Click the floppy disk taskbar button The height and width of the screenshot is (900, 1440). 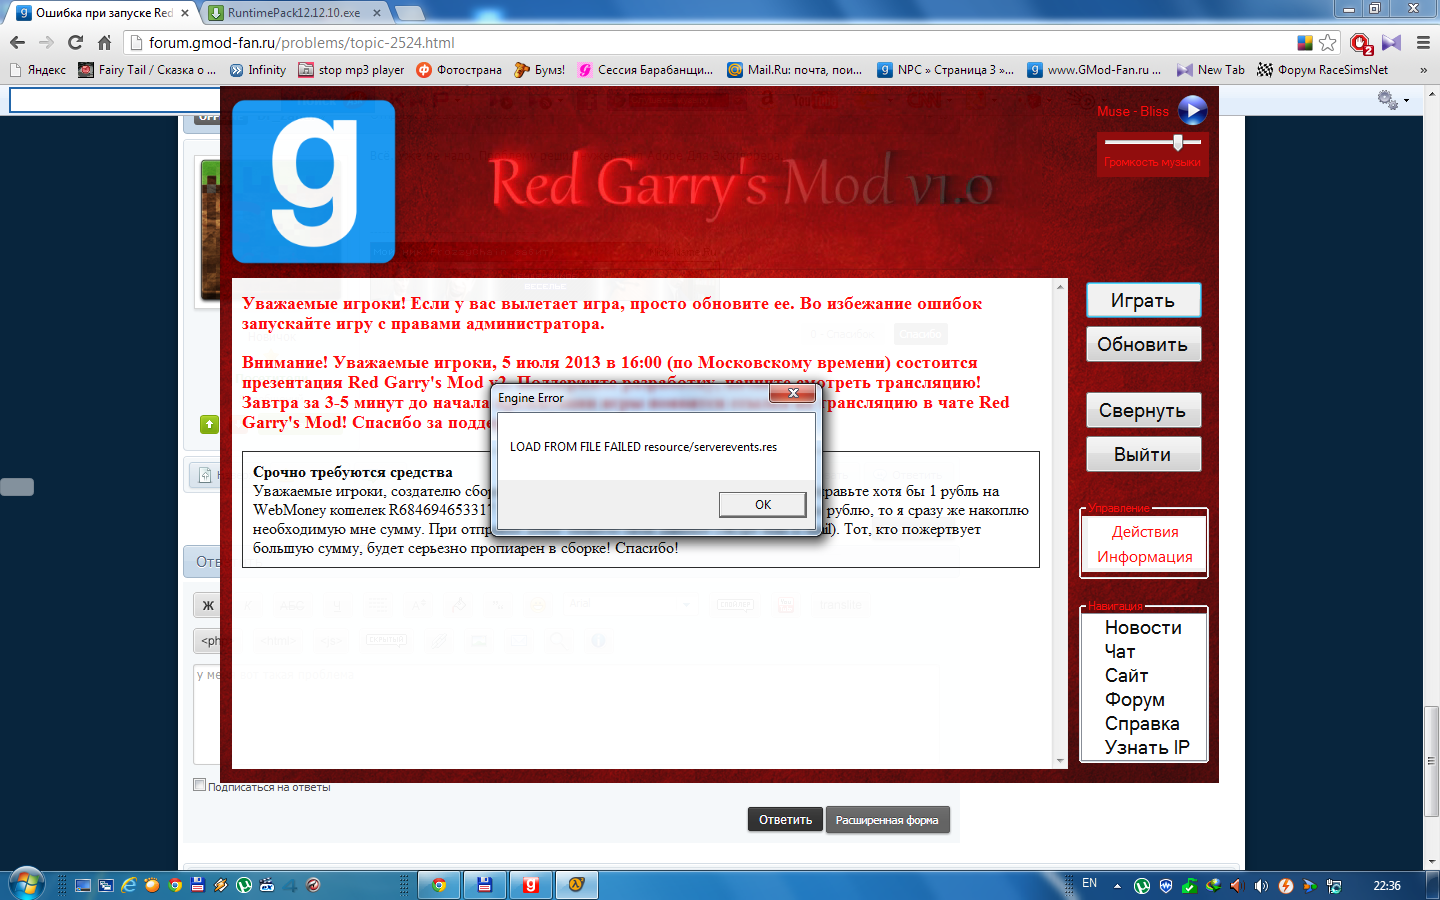485,885
